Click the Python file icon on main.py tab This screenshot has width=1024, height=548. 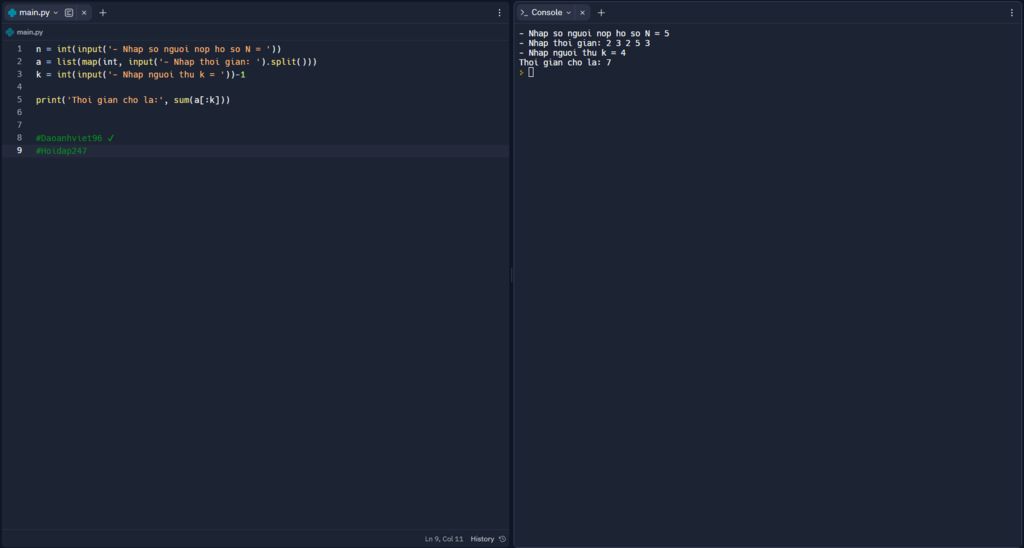(12, 13)
